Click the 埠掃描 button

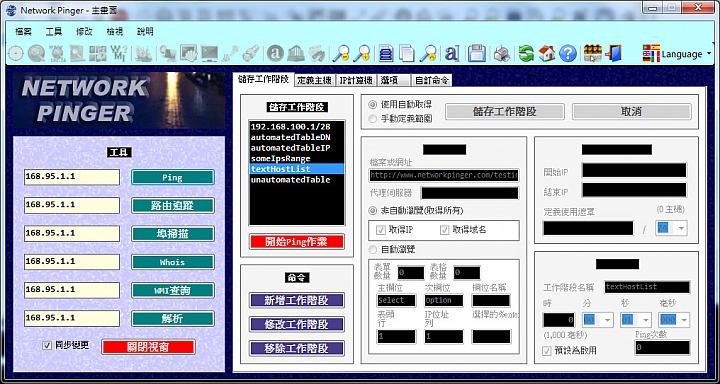pyautogui.click(x=173, y=234)
